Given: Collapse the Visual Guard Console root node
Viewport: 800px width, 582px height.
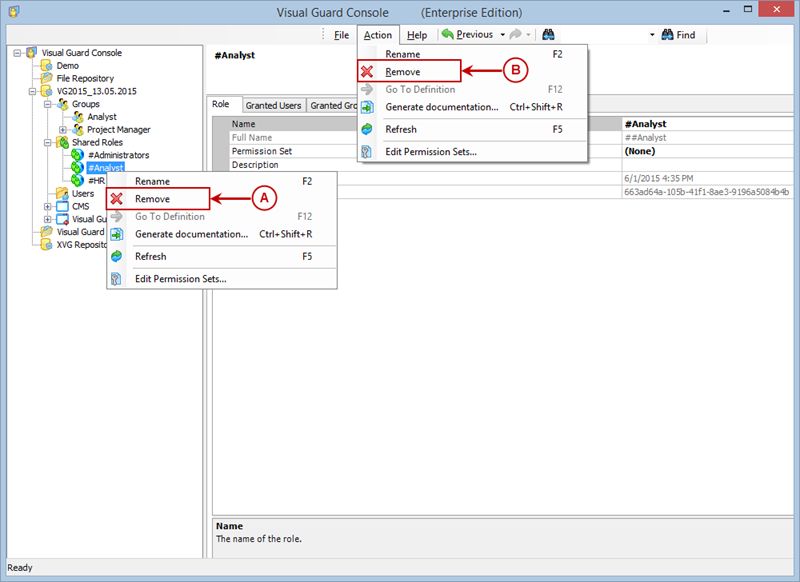Looking at the screenshot, I should (x=17, y=53).
